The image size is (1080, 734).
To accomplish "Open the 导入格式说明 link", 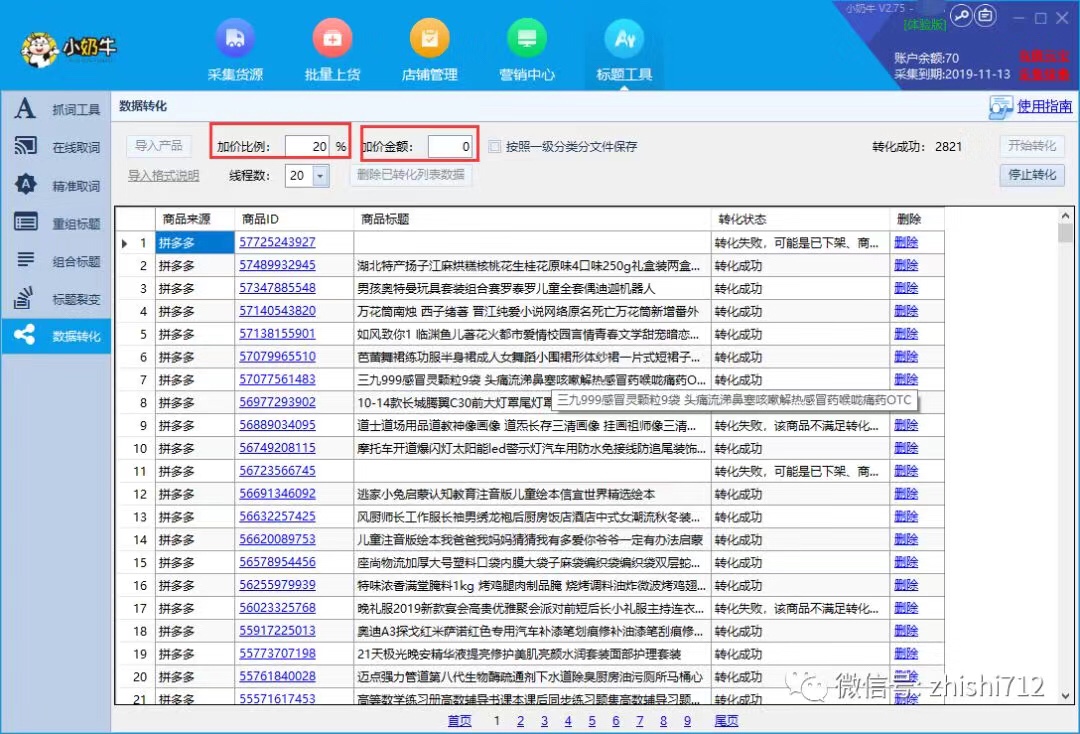I will (163, 176).
